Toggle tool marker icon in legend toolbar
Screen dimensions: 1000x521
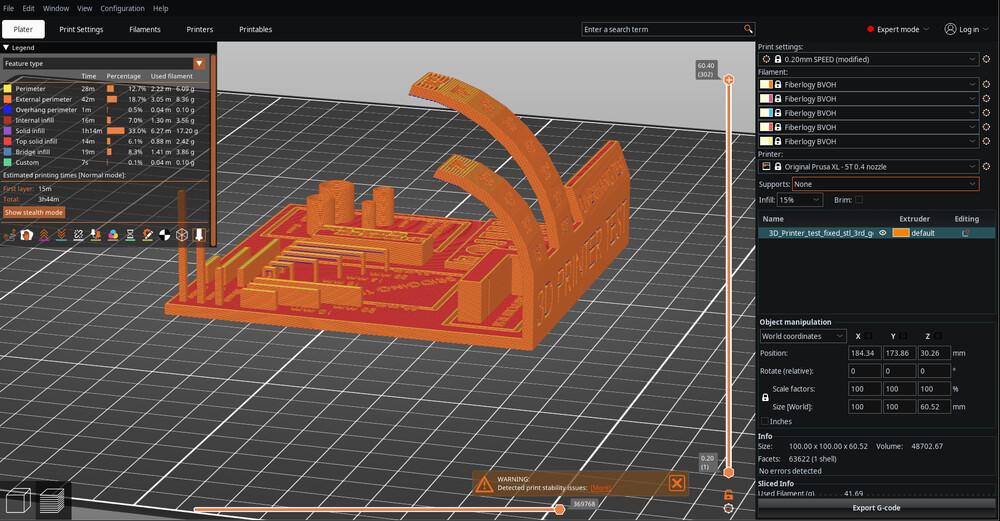click(x=199, y=235)
